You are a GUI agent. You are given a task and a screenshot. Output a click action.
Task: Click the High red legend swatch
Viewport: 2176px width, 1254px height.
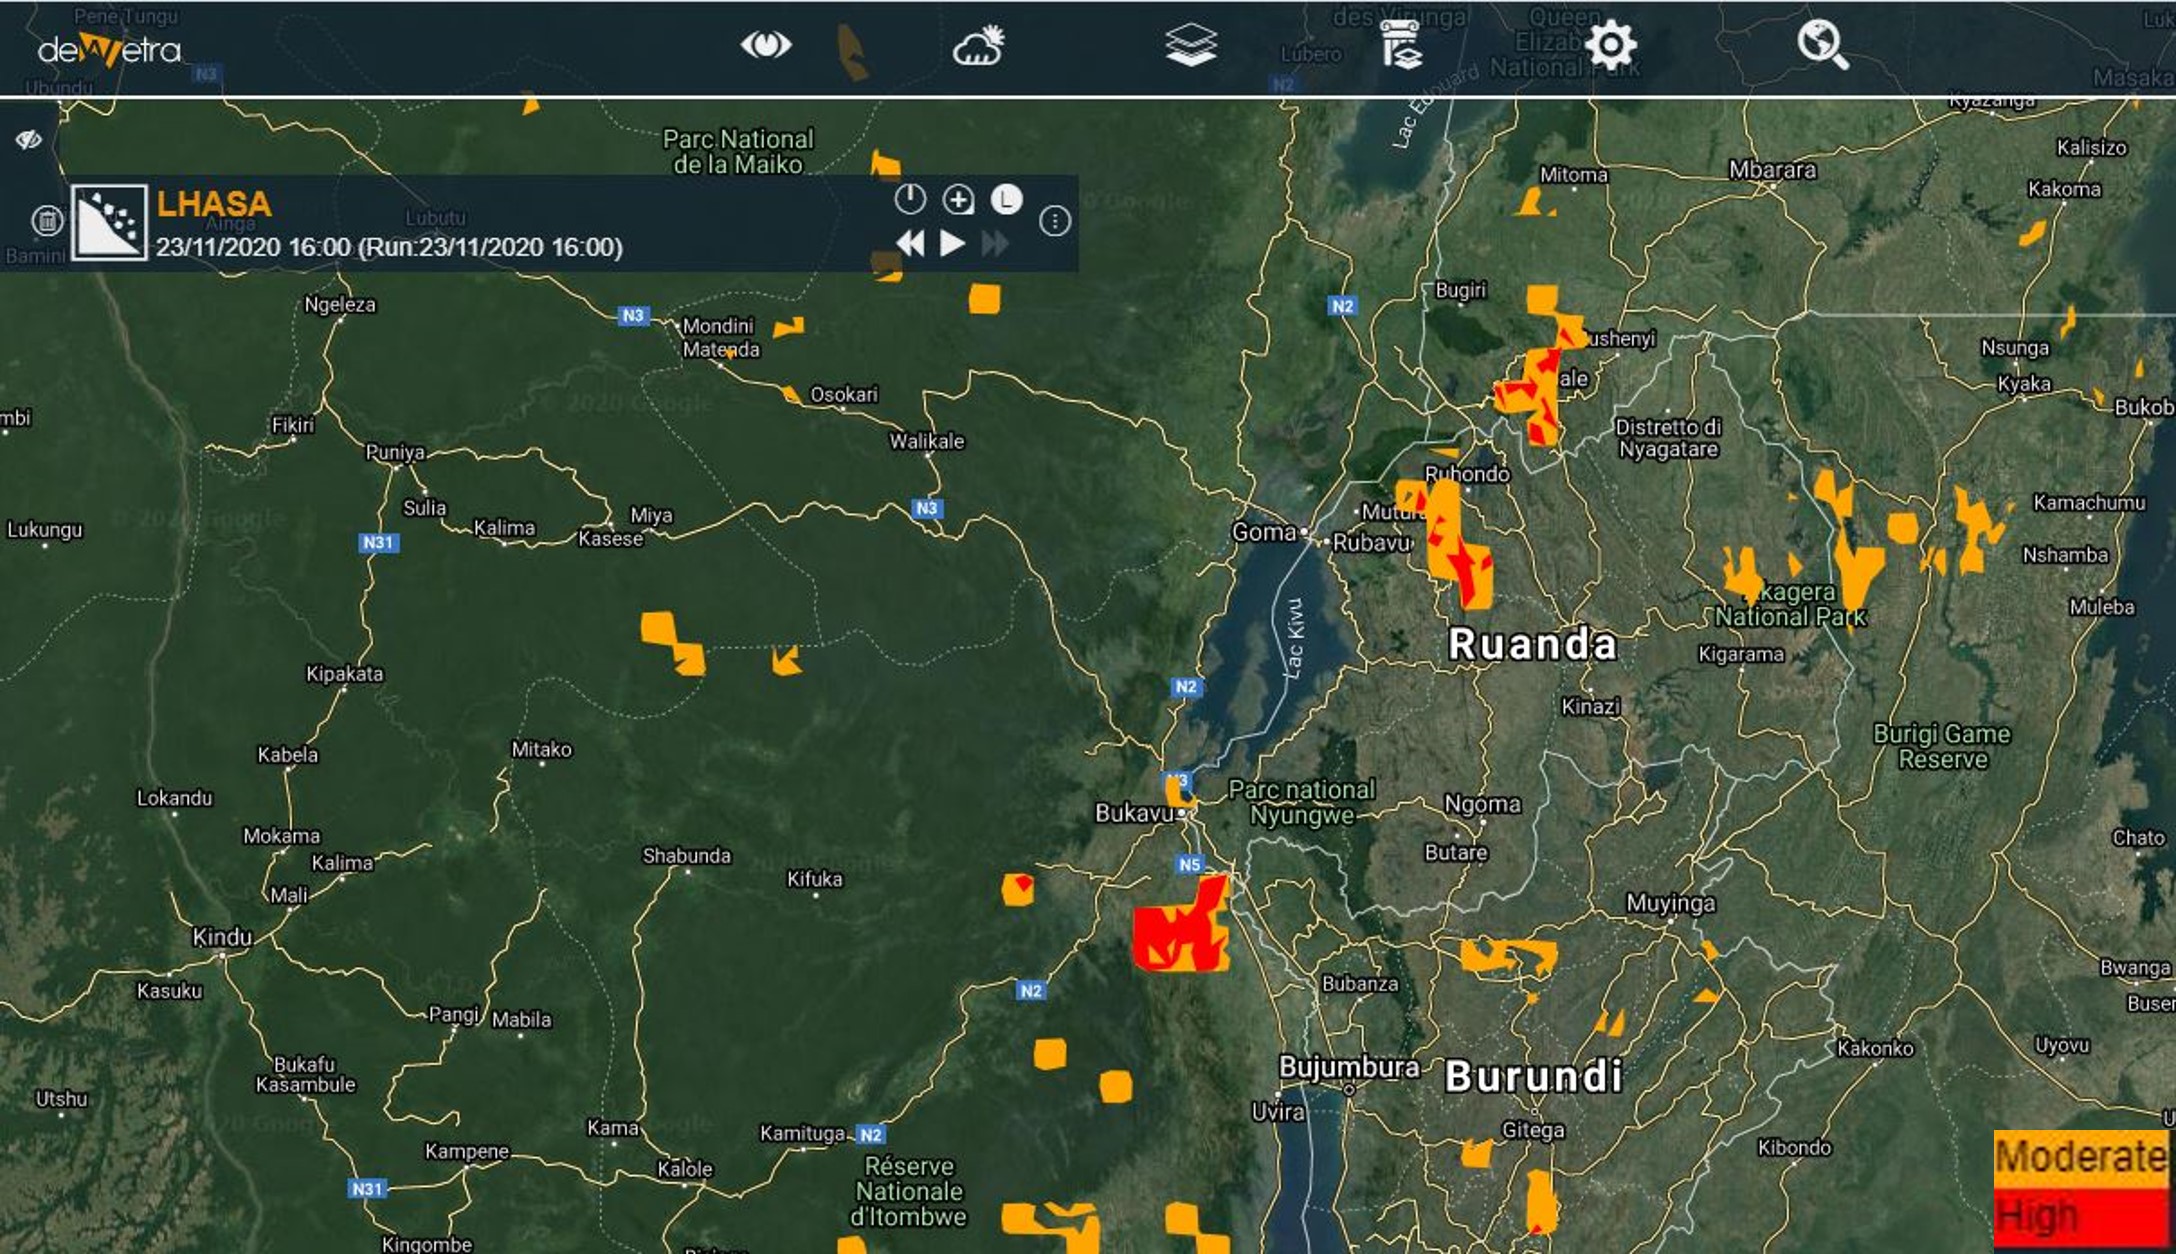(2080, 1217)
